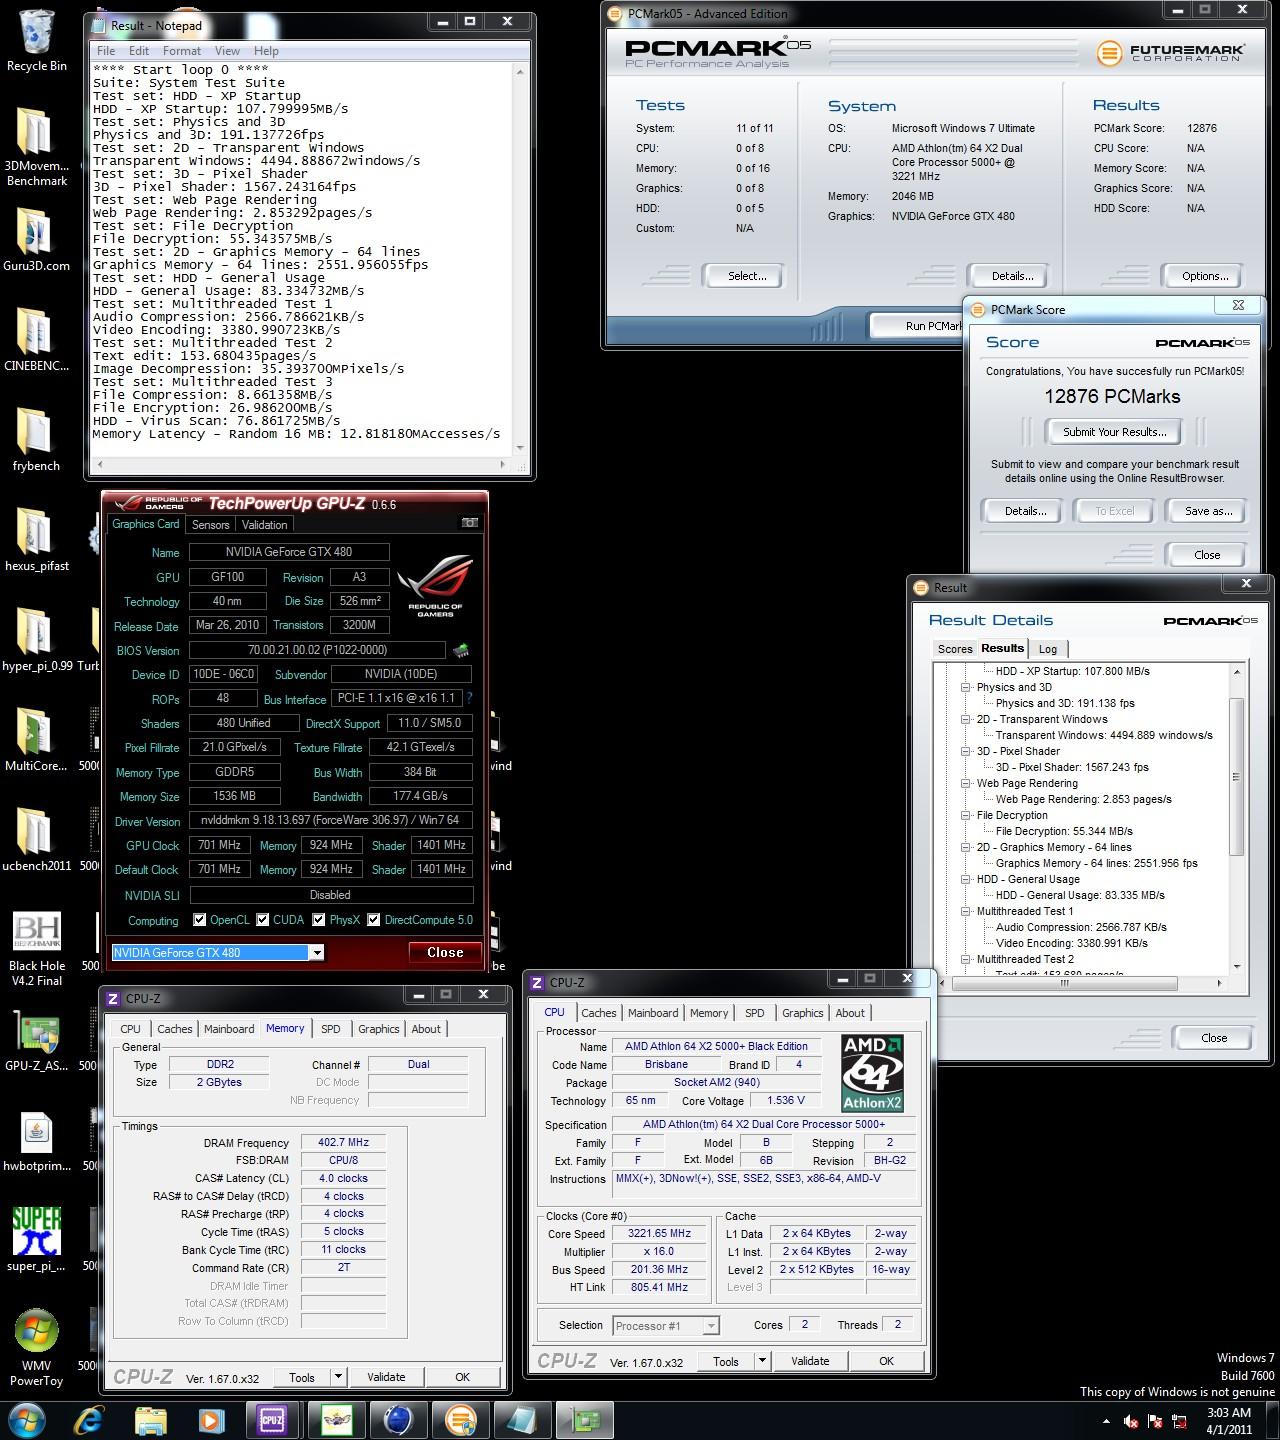The height and width of the screenshot is (1440, 1280).
Task: Select the CINEBENC... folder icon
Action: tap(36, 341)
